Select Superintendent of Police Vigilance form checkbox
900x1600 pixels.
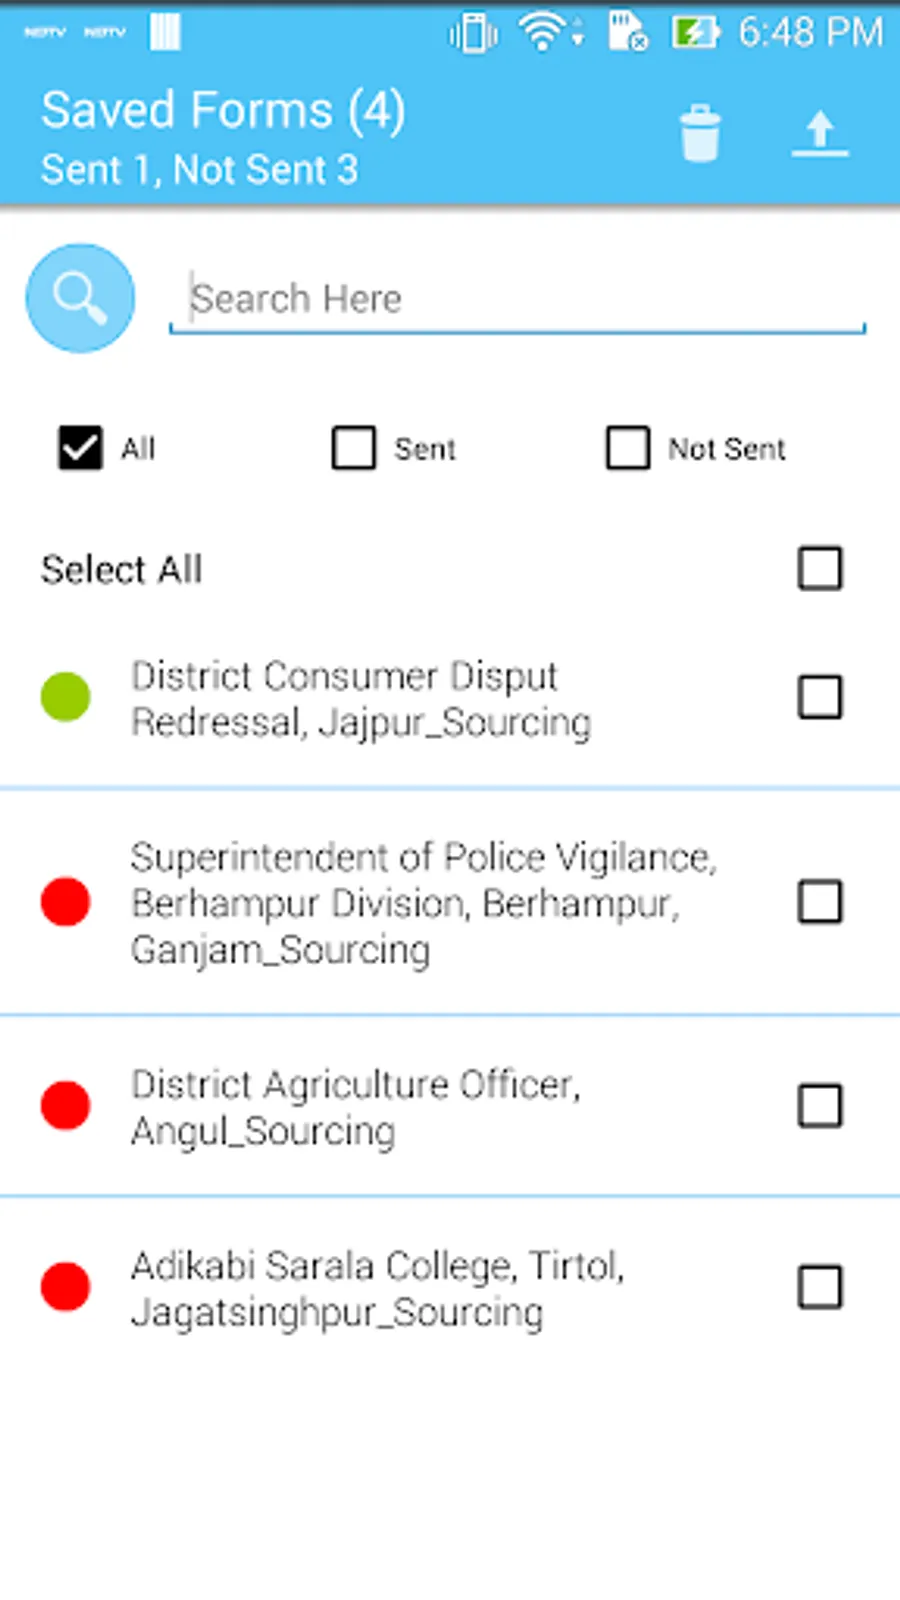820,902
